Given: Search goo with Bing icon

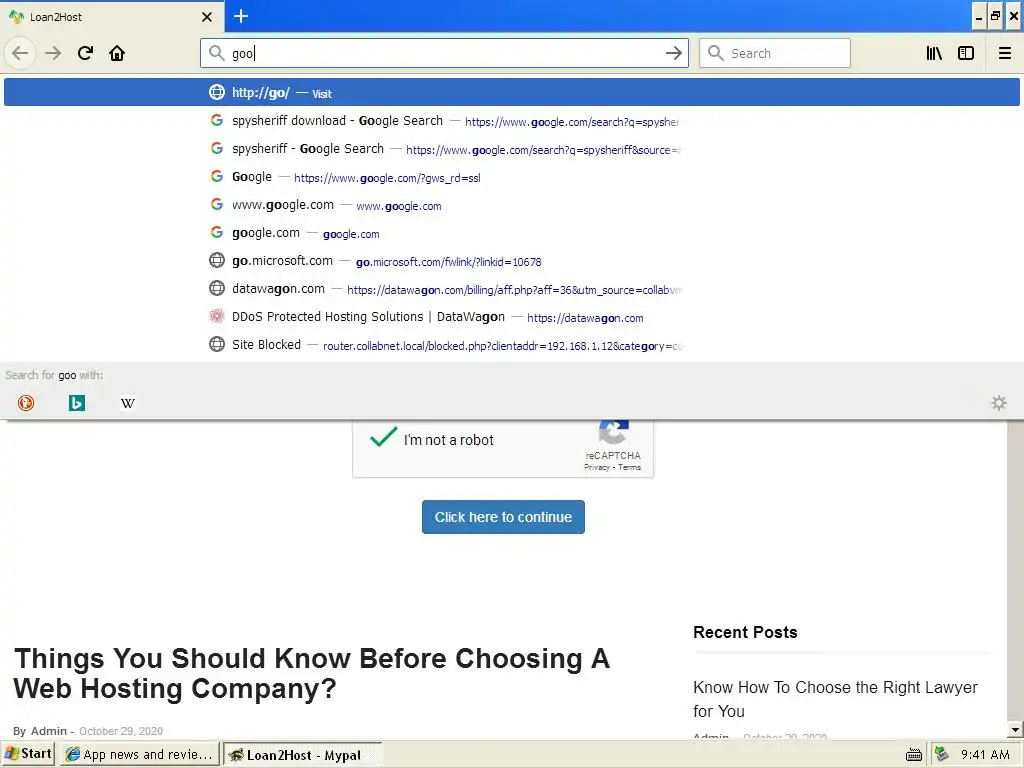Looking at the screenshot, I should (77, 403).
